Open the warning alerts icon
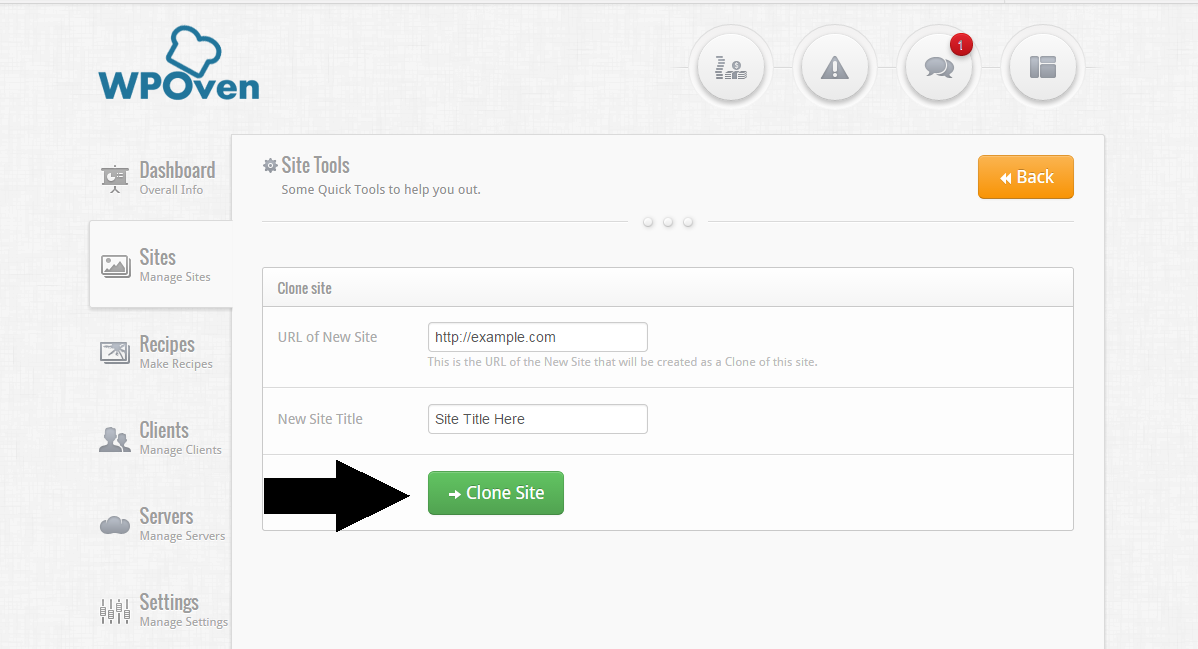 834,67
